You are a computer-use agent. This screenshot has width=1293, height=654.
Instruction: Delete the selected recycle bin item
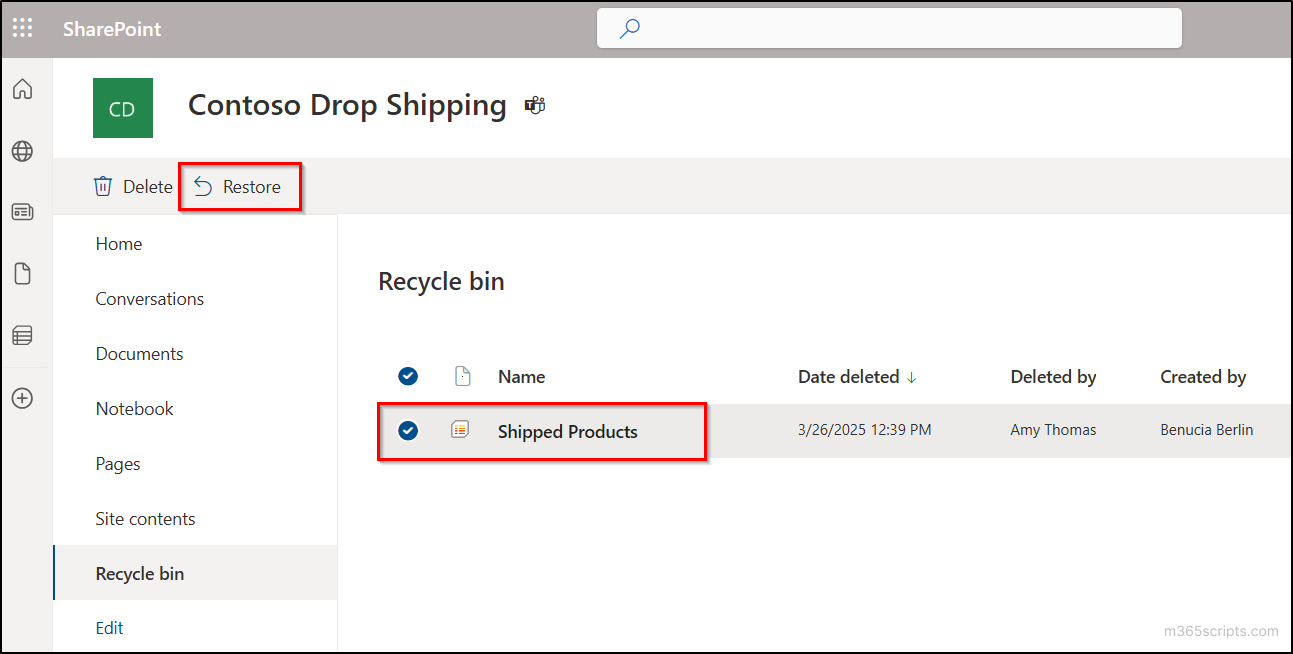(x=133, y=186)
